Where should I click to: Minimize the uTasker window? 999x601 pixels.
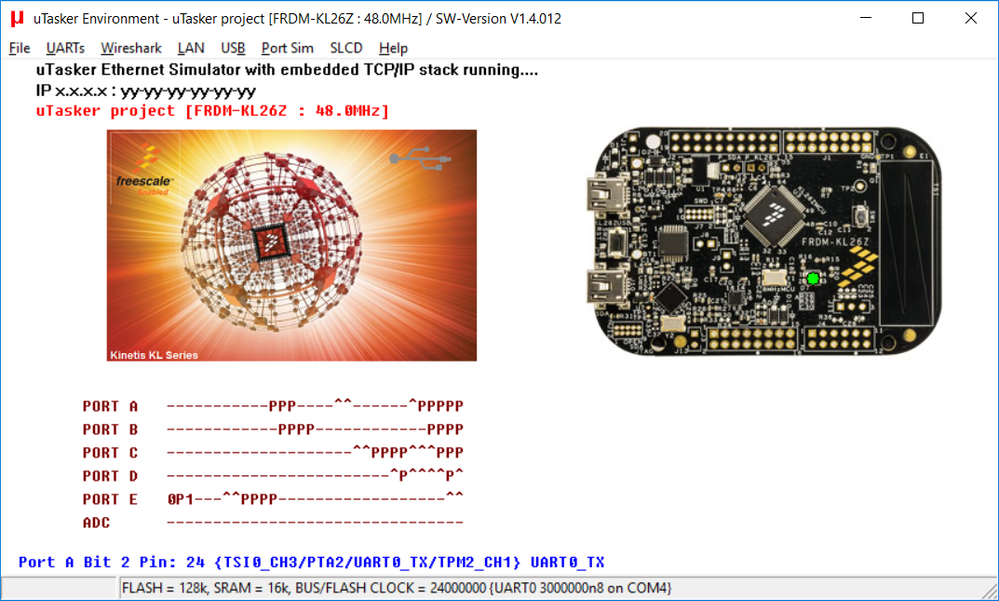pos(865,18)
